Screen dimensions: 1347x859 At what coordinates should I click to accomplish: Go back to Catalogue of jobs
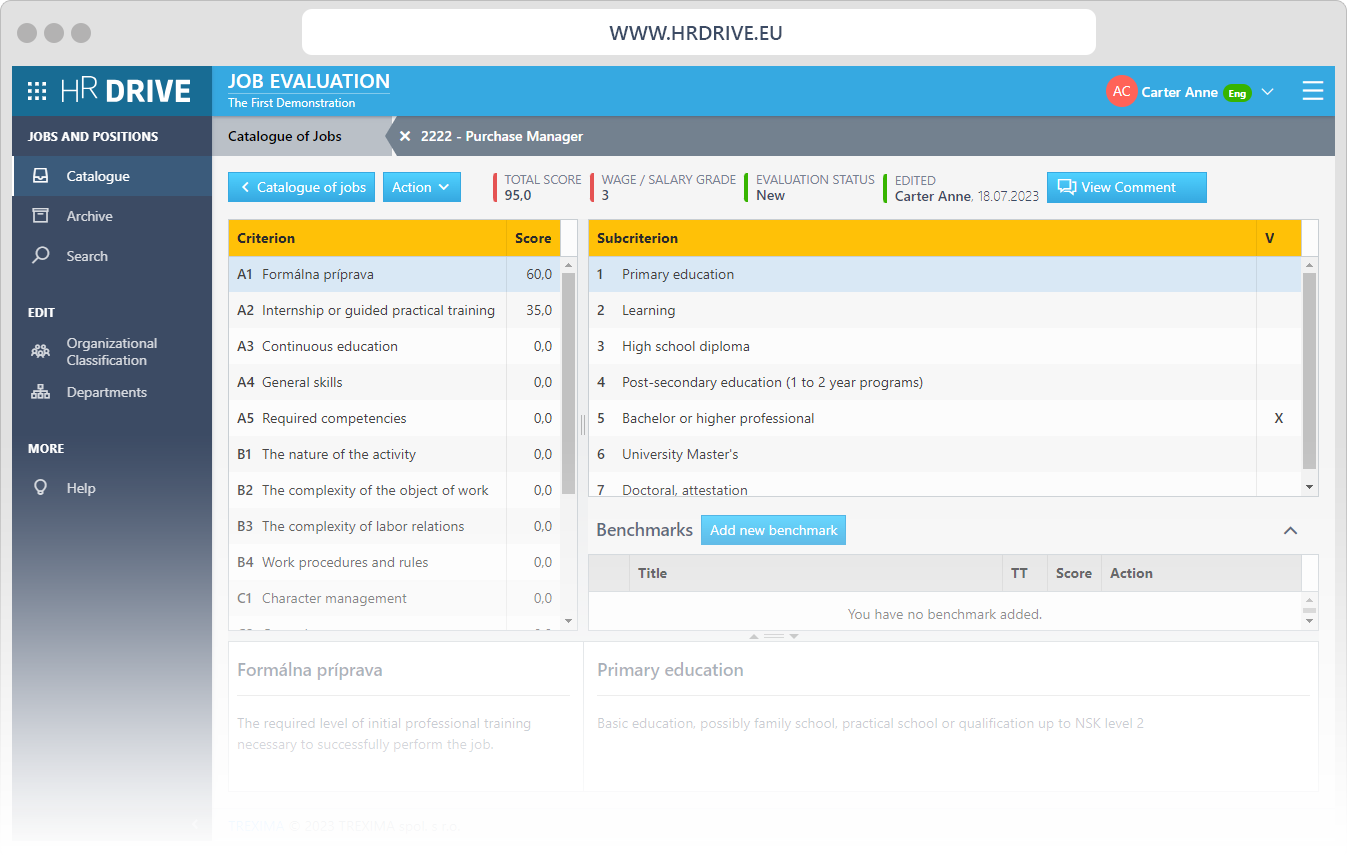tap(302, 187)
